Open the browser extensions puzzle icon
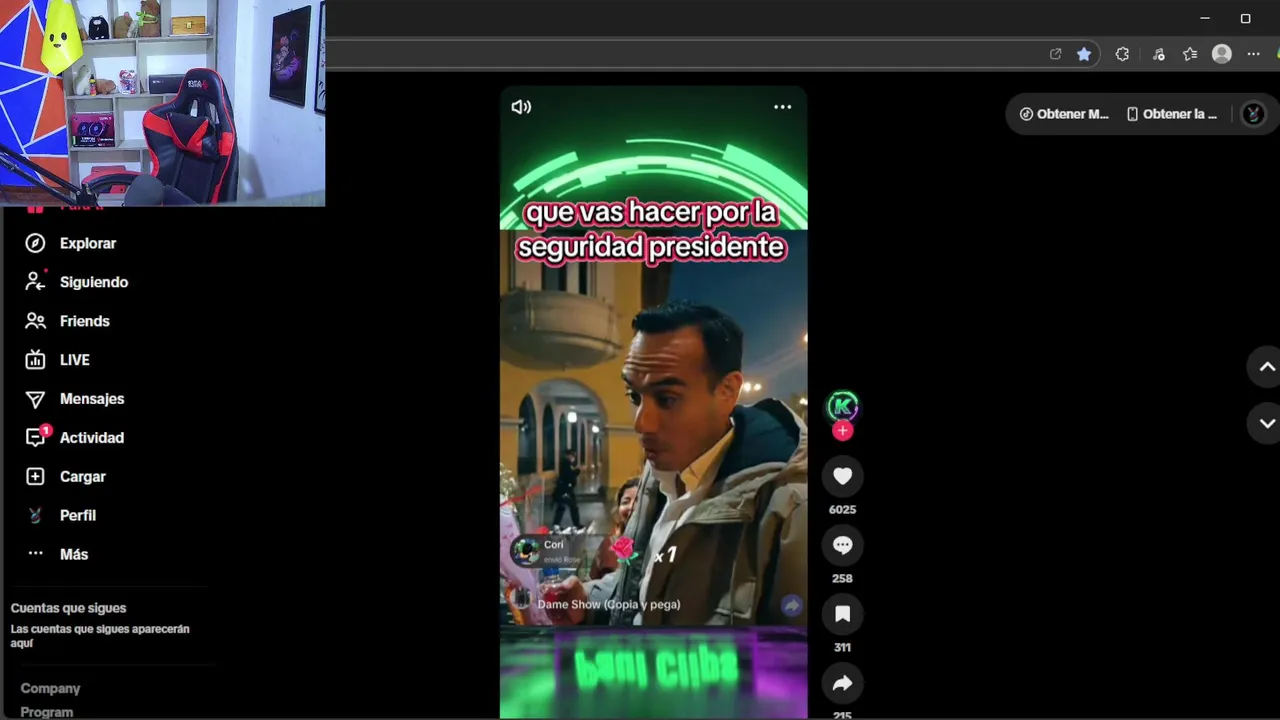This screenshot has width=1280, height=720. point(1122,54)
